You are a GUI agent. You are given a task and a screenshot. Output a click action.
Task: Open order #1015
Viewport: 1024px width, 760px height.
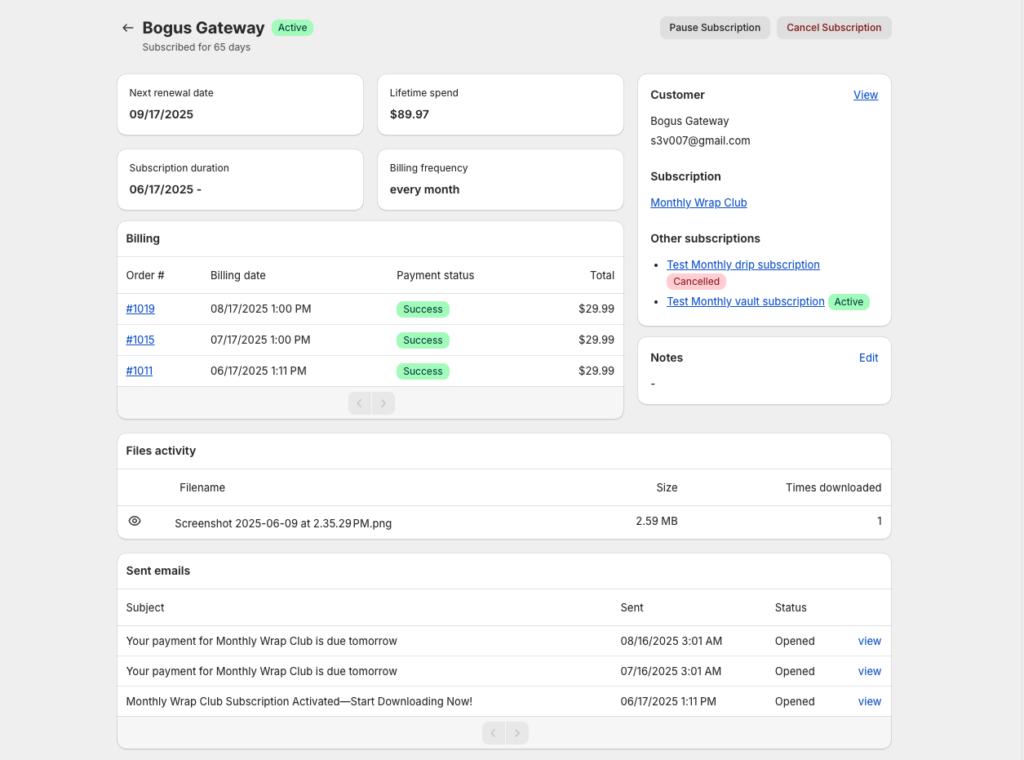(x=140, y=340)
